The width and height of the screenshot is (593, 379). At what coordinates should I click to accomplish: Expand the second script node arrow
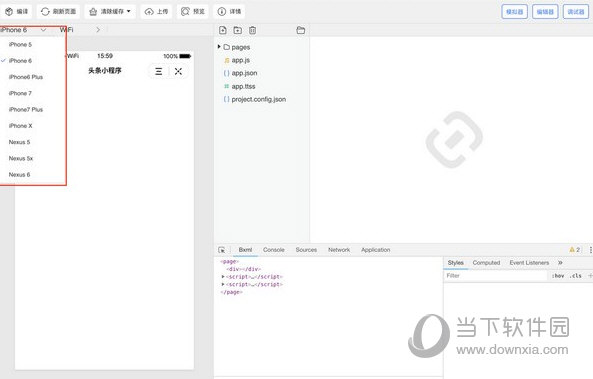click(x=223, y=284)
